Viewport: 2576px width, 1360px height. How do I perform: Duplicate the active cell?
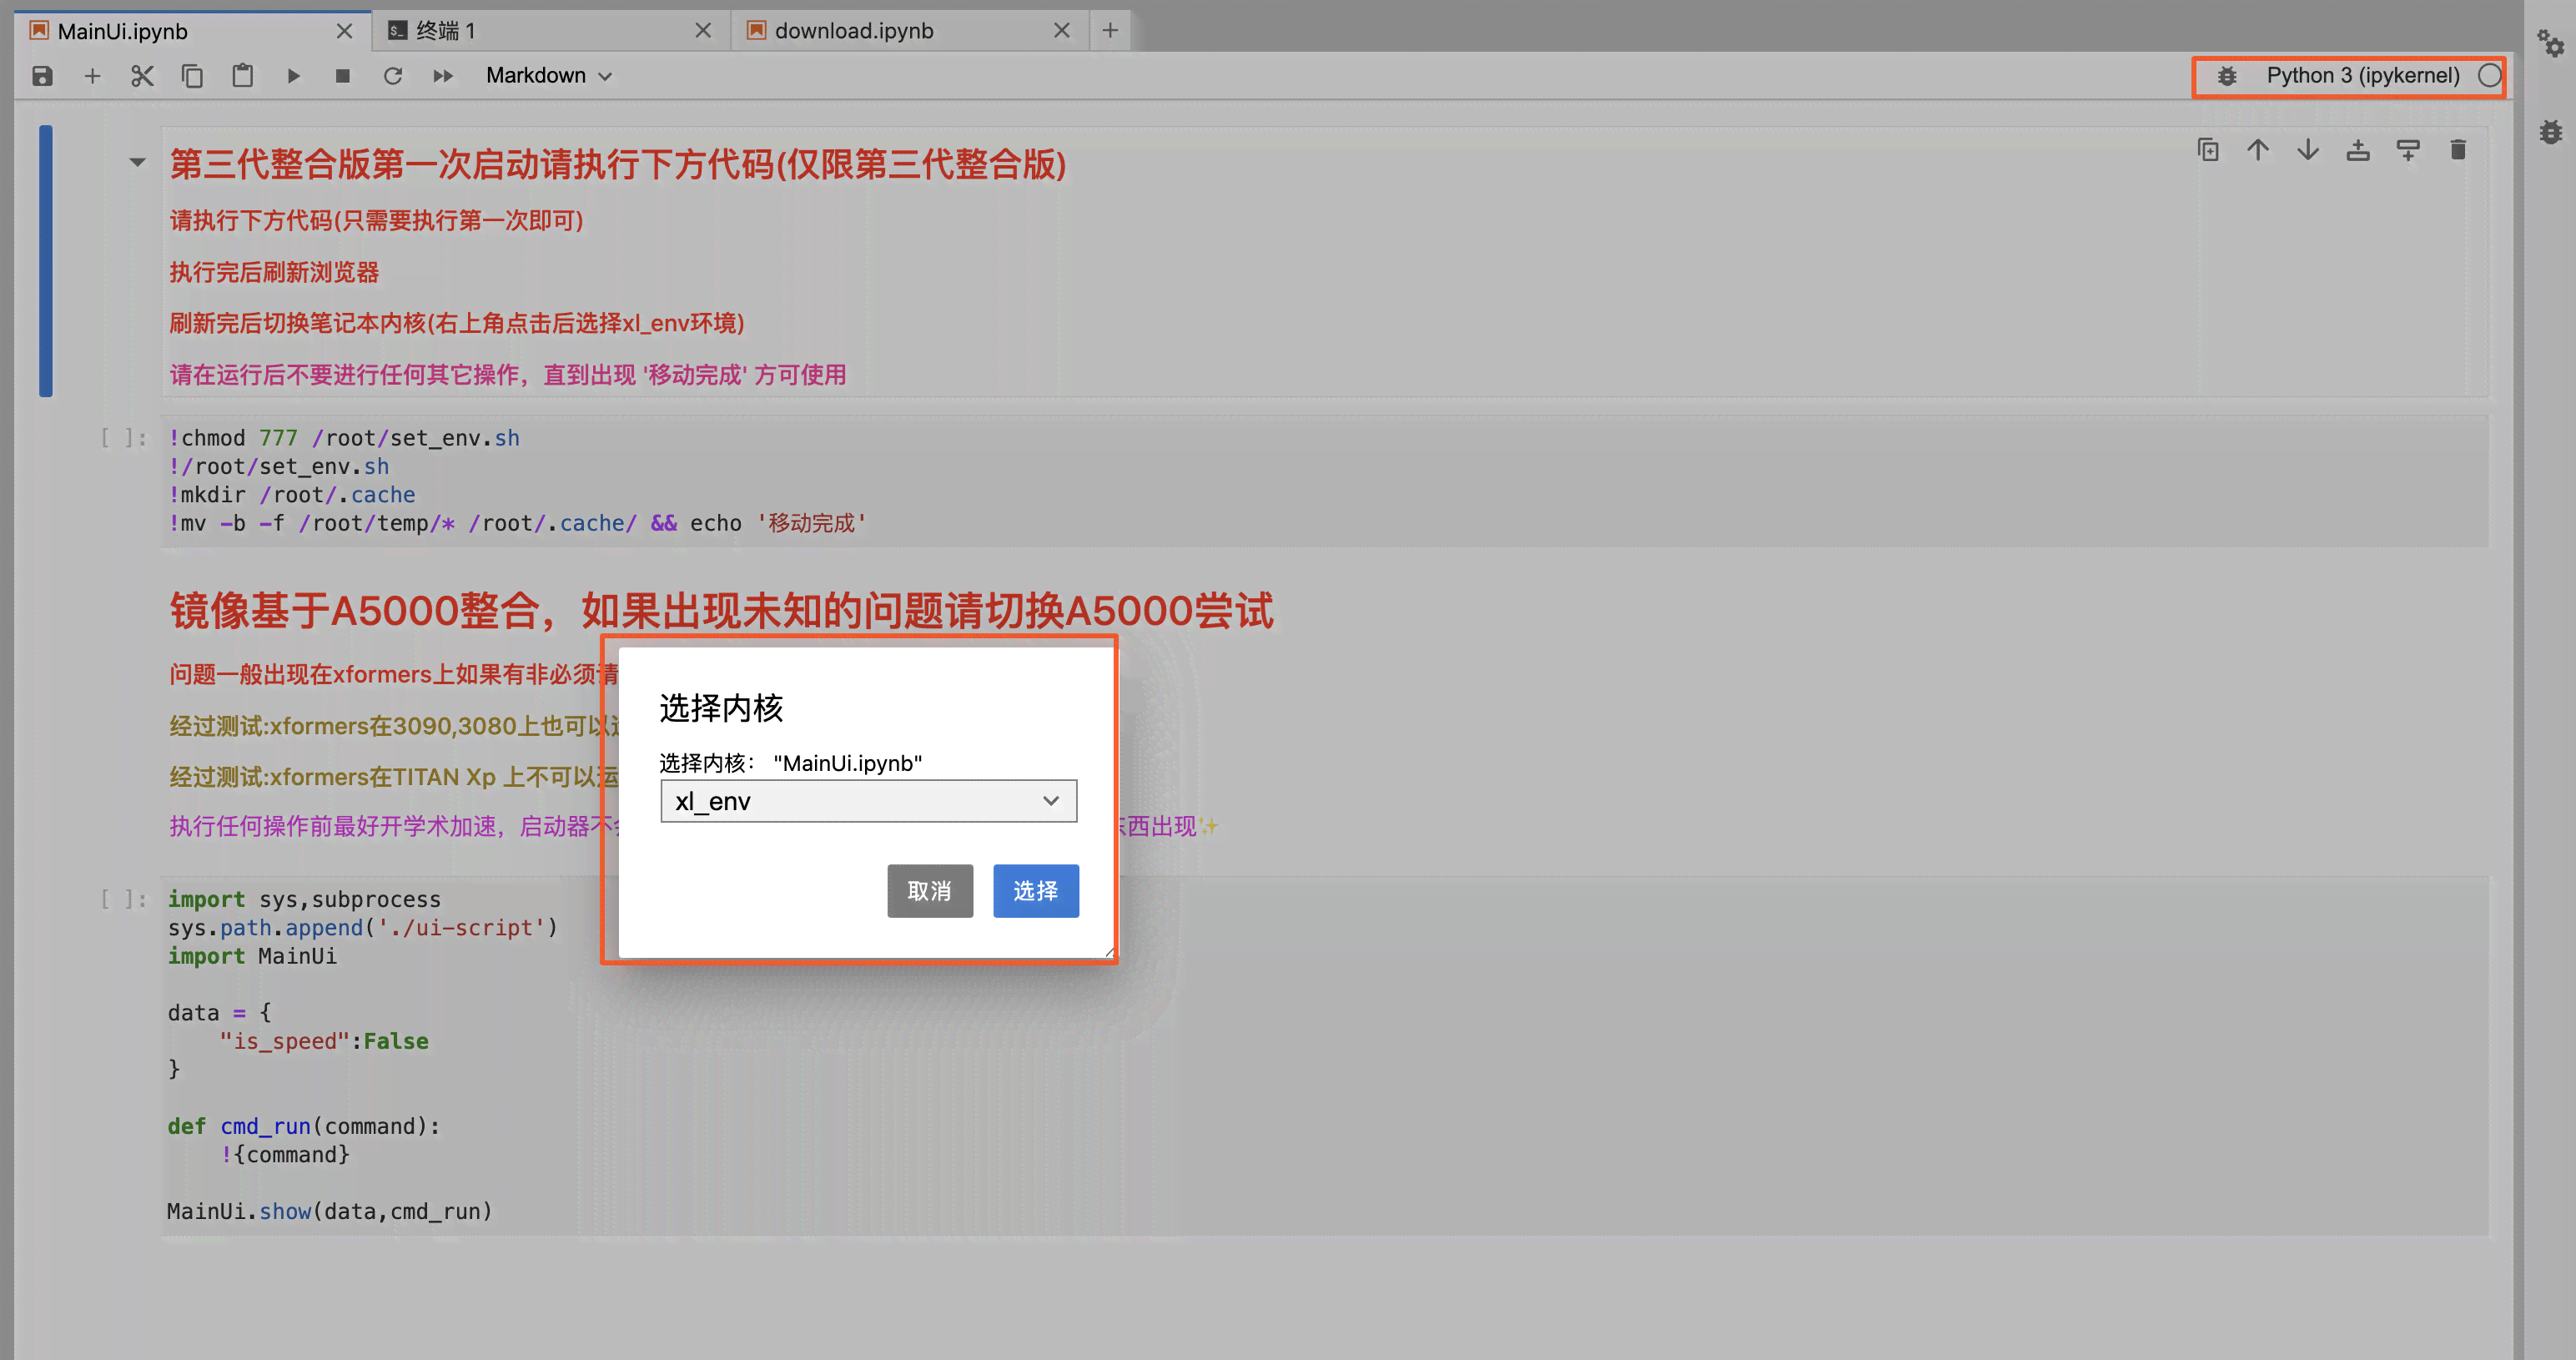coord(2208,150)
